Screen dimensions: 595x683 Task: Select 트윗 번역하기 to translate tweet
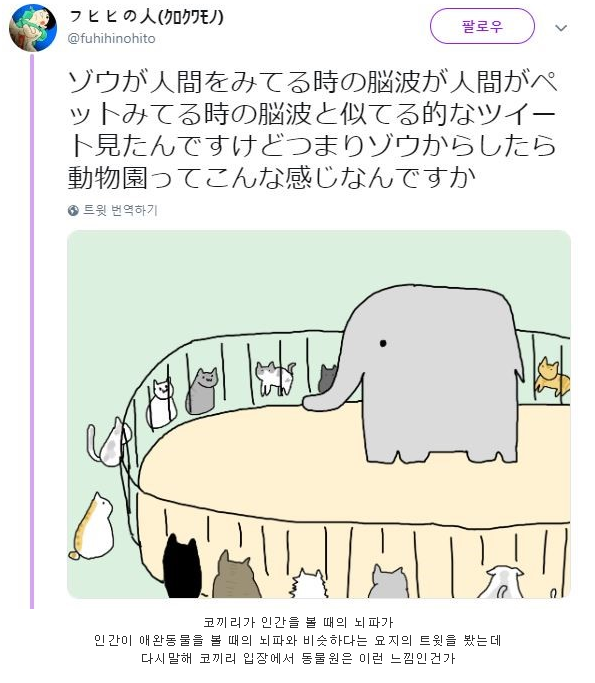pyautogui.click(x=120, y=210)
